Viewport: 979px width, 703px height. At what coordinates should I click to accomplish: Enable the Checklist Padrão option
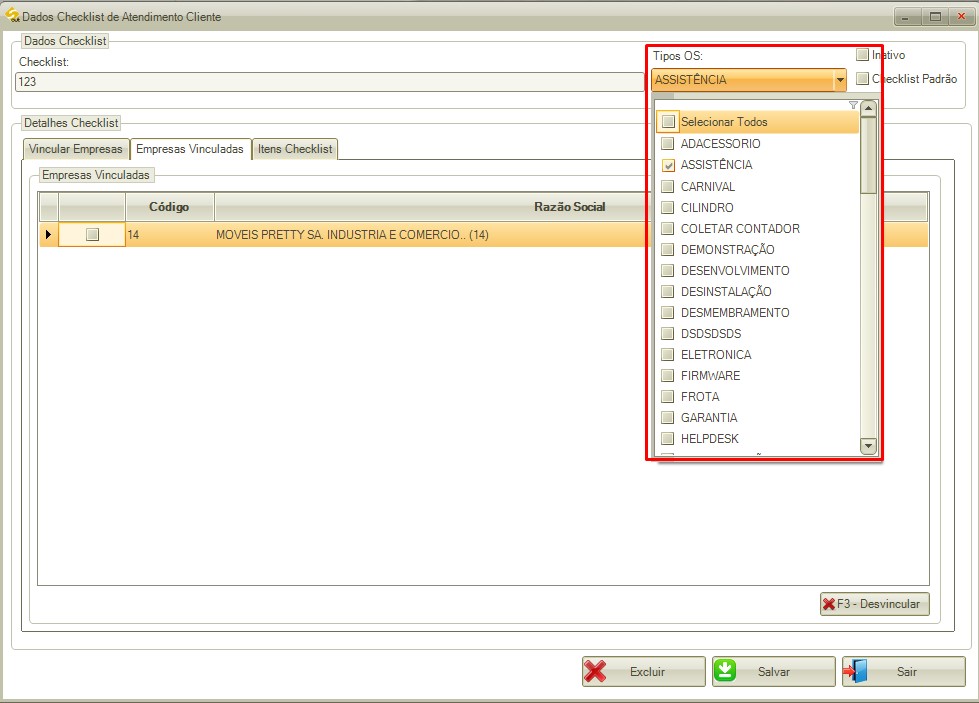[x=862, y=78]
